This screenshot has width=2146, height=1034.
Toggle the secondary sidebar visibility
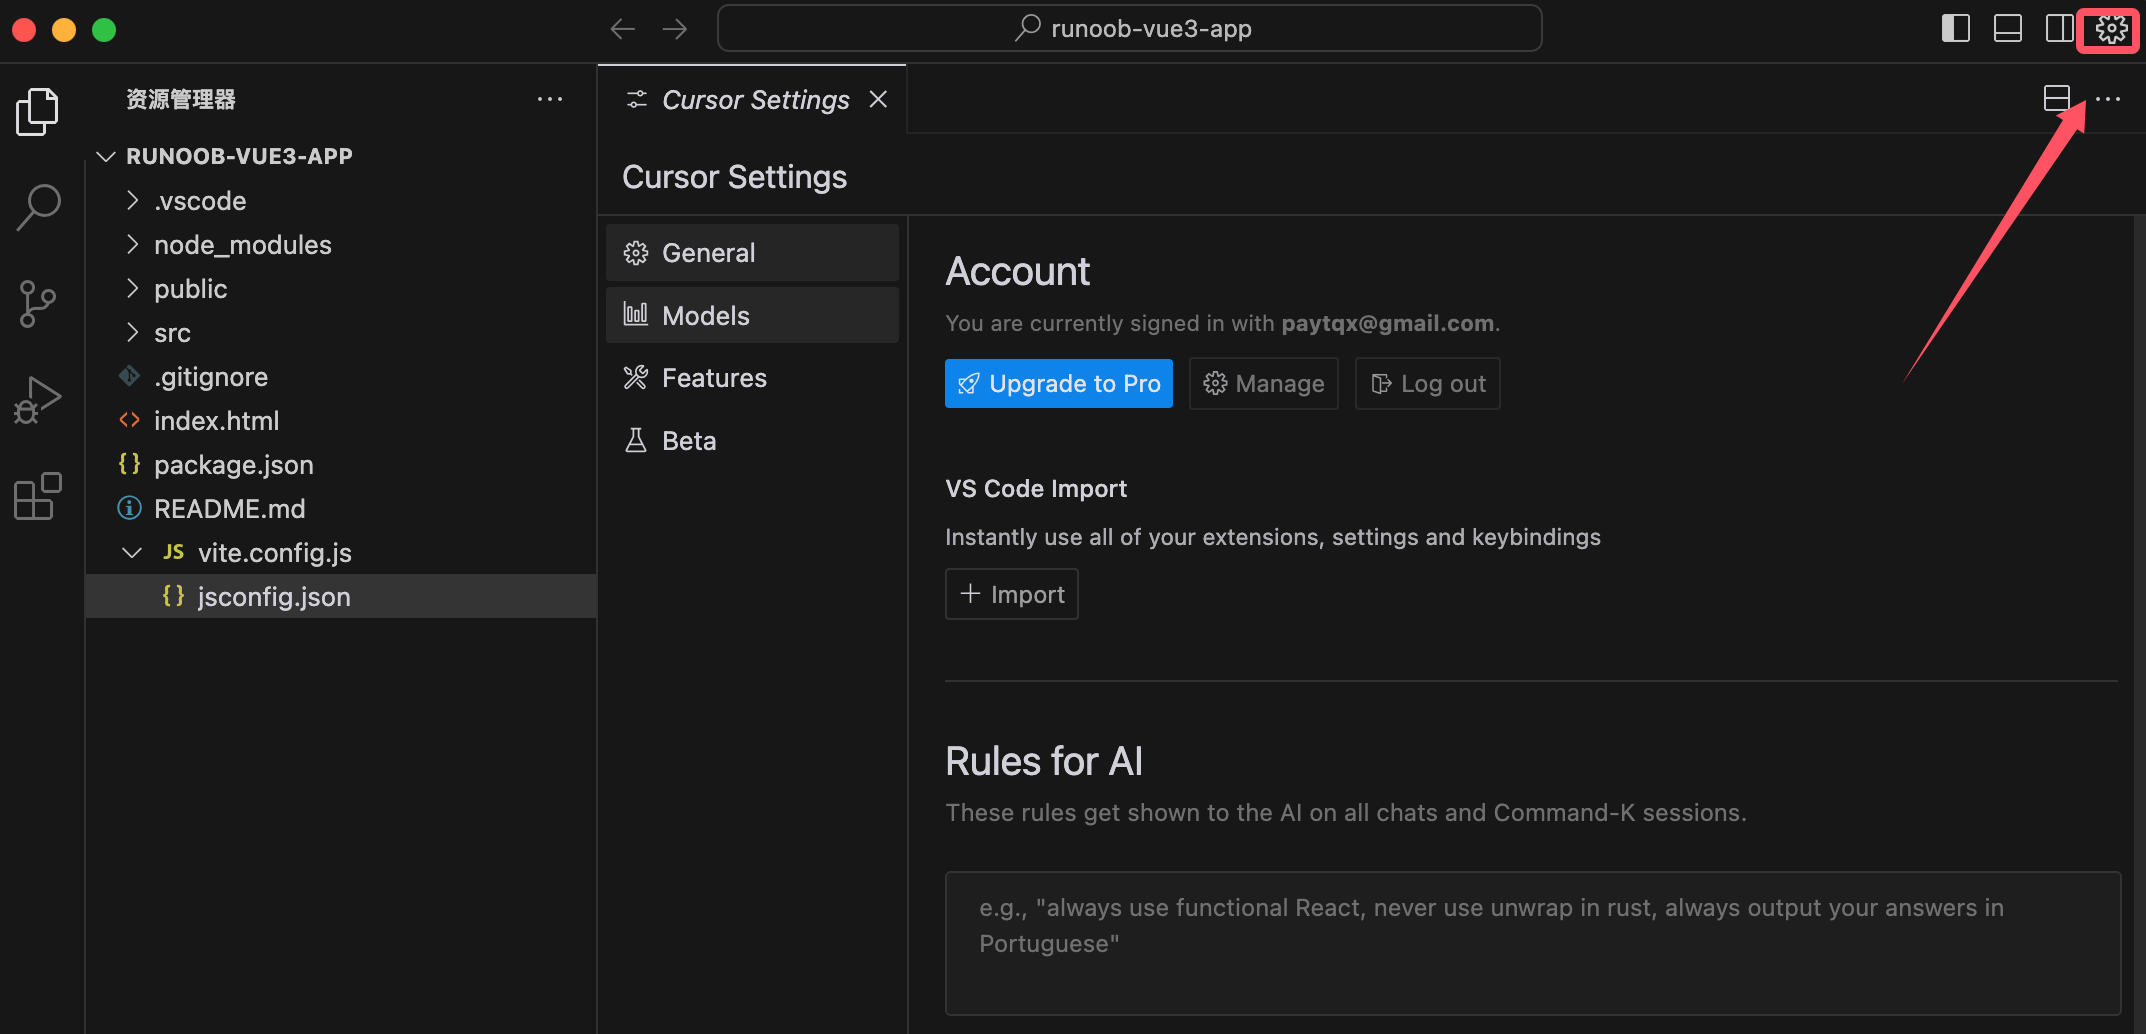click(2059, 29)
